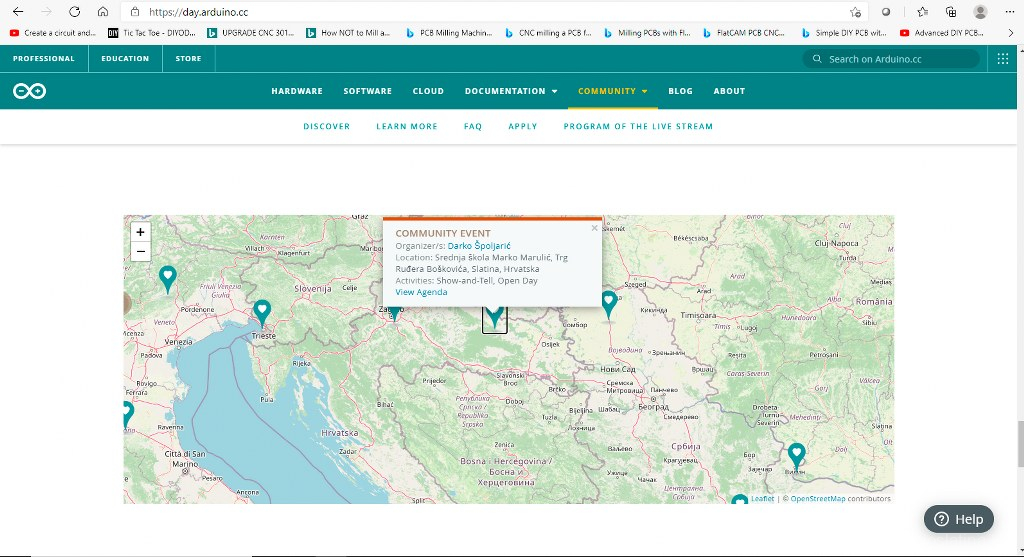Reload the page with the refresh icon

74,12
